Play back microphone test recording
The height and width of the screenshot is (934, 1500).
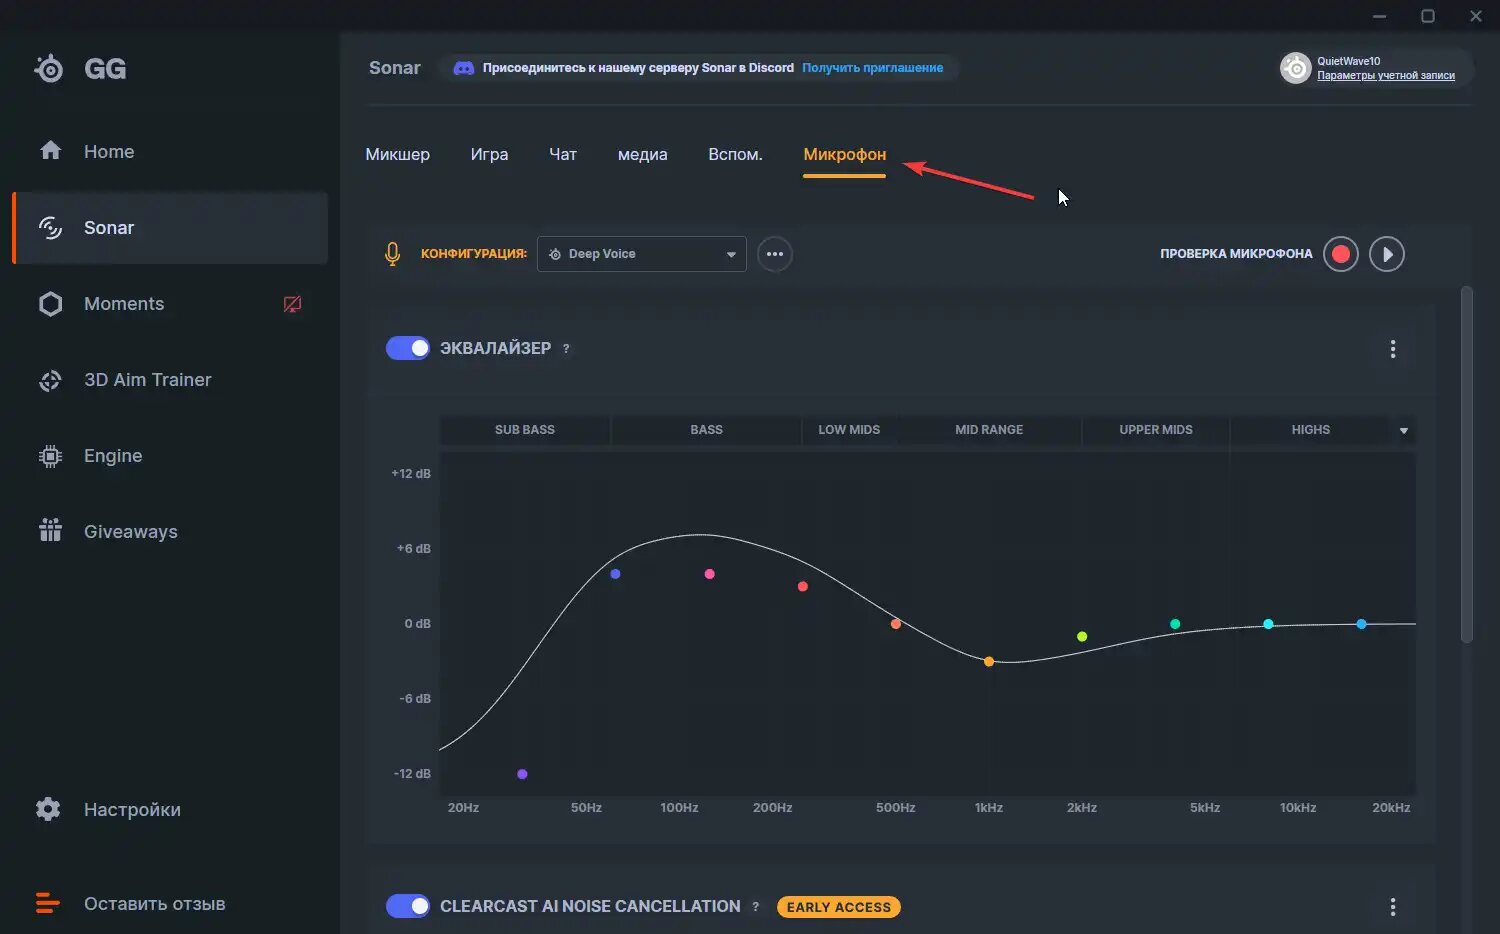click(1387, 254)
